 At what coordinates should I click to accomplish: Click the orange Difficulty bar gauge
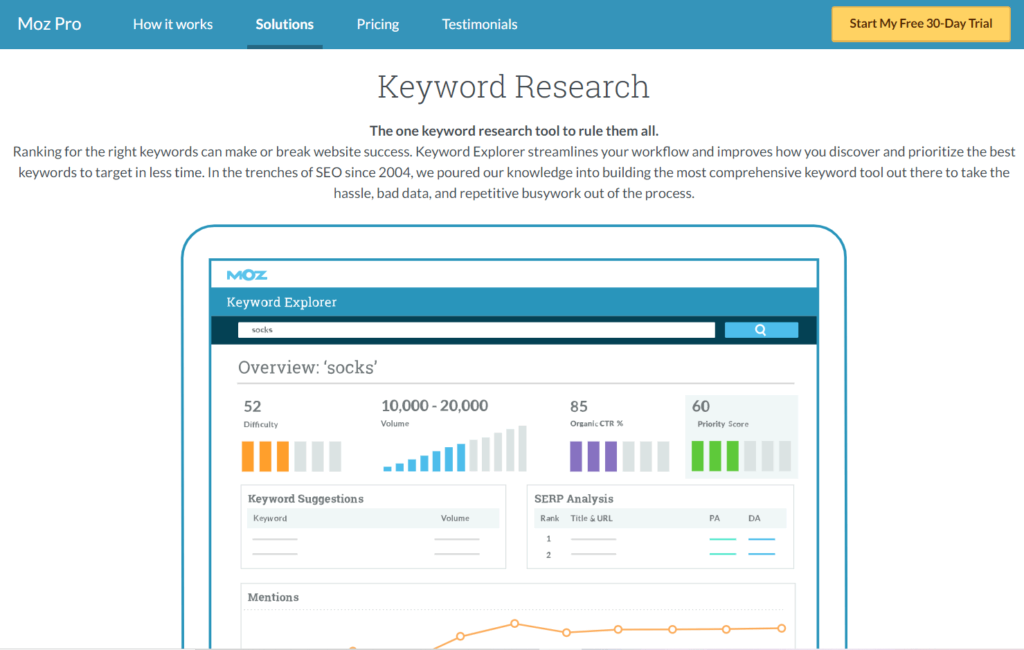(x=291, y=456)
